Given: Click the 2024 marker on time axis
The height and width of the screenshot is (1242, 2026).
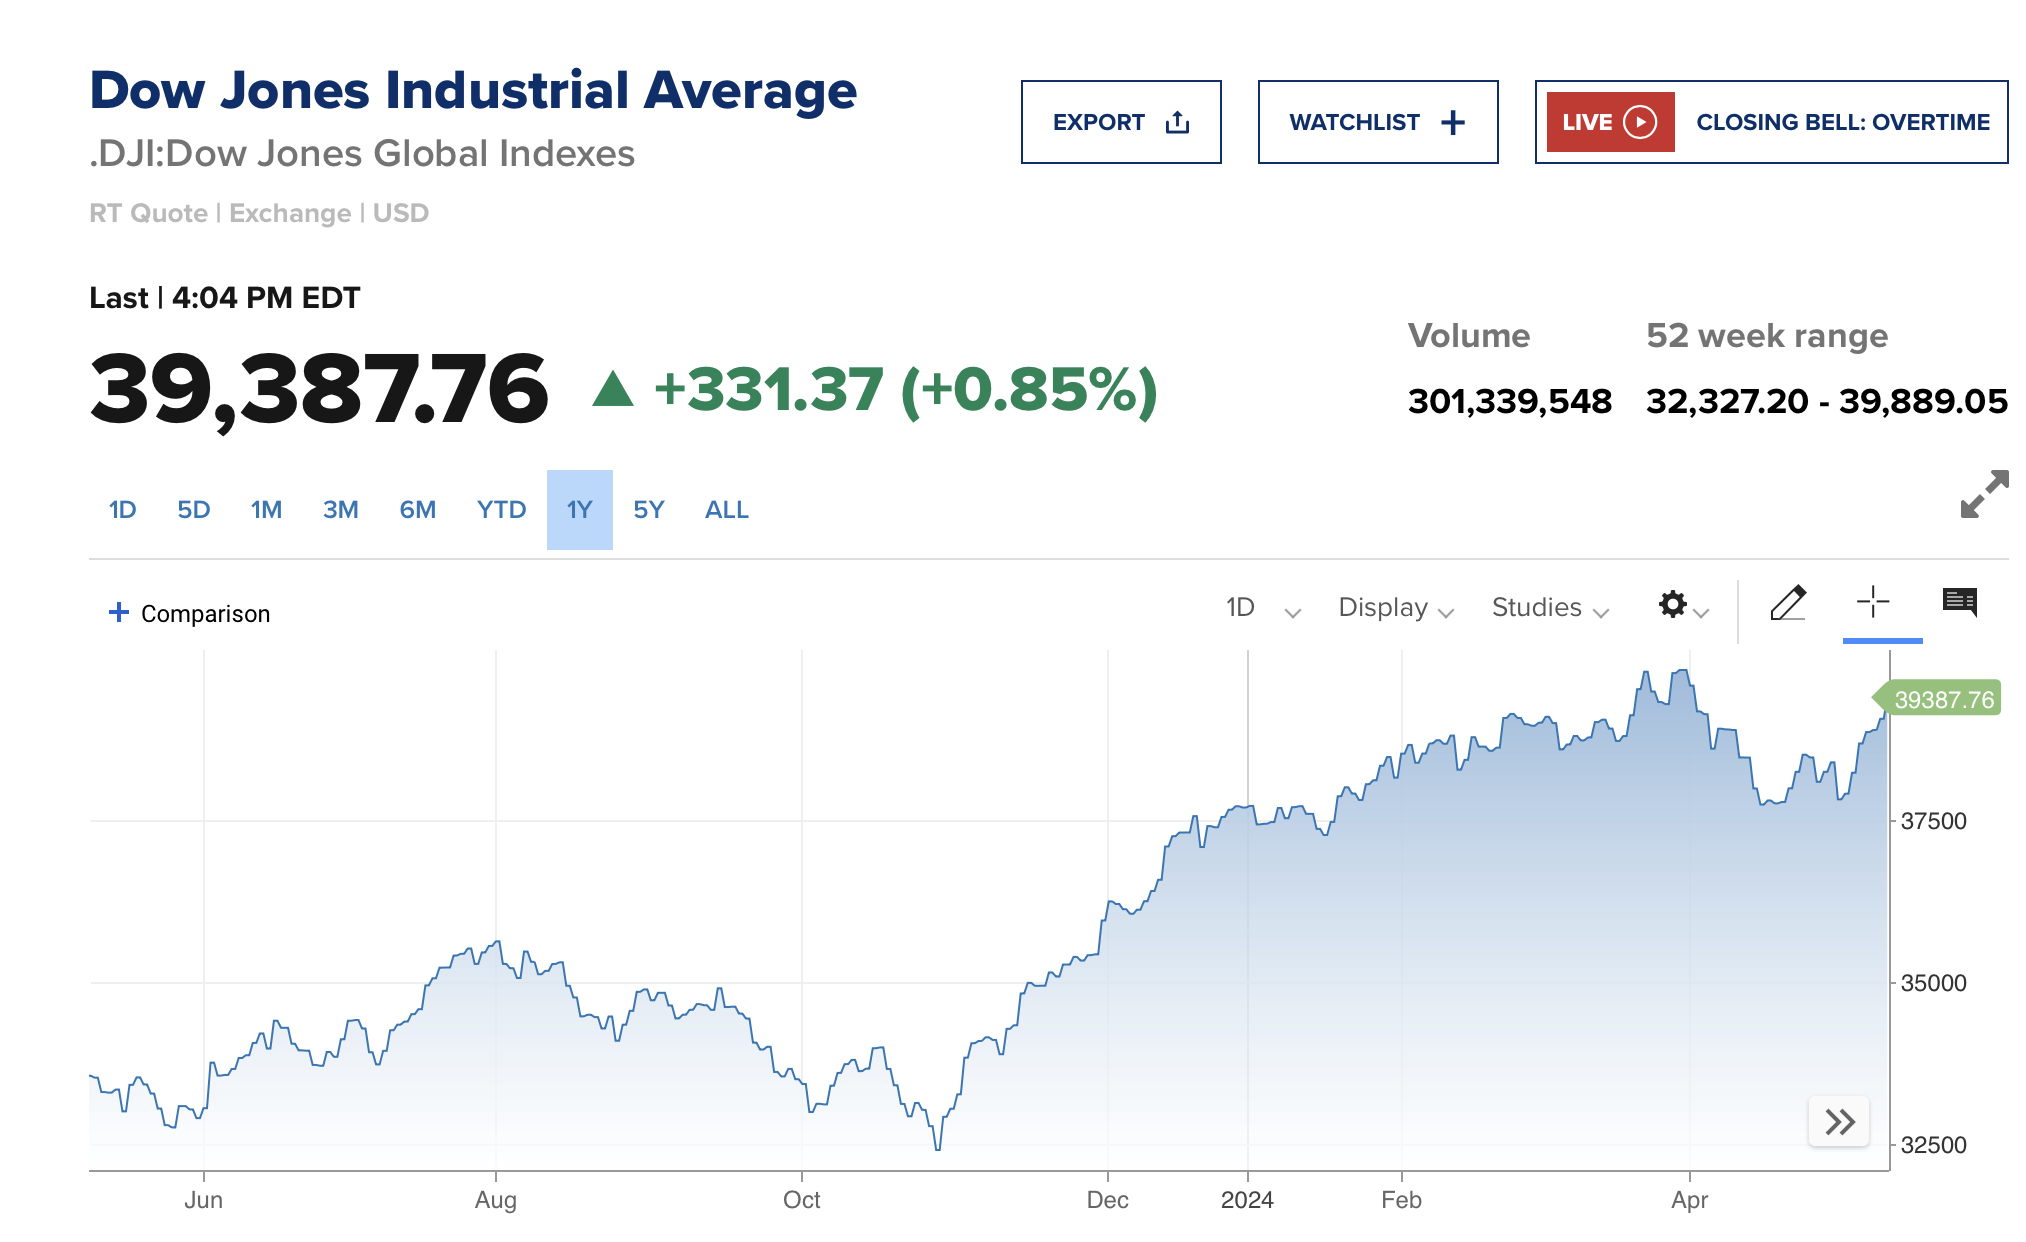Looking at the screenshot, I should [x=1247, y=1200].
